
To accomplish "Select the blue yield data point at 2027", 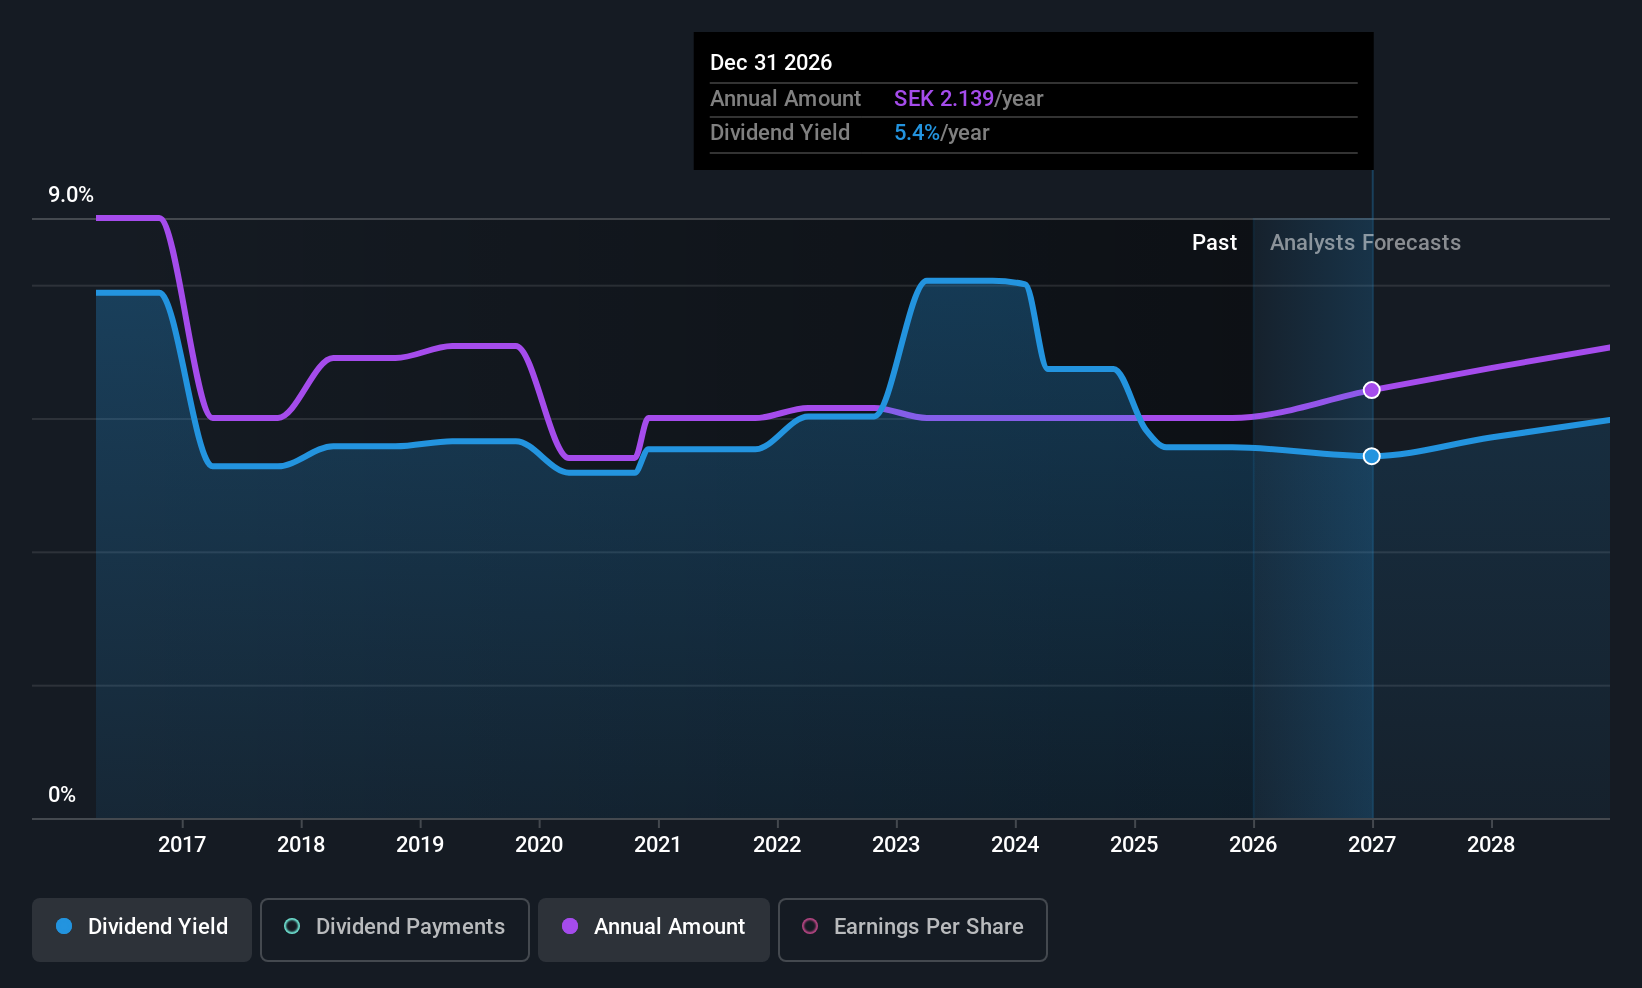I will [1372, 456].
